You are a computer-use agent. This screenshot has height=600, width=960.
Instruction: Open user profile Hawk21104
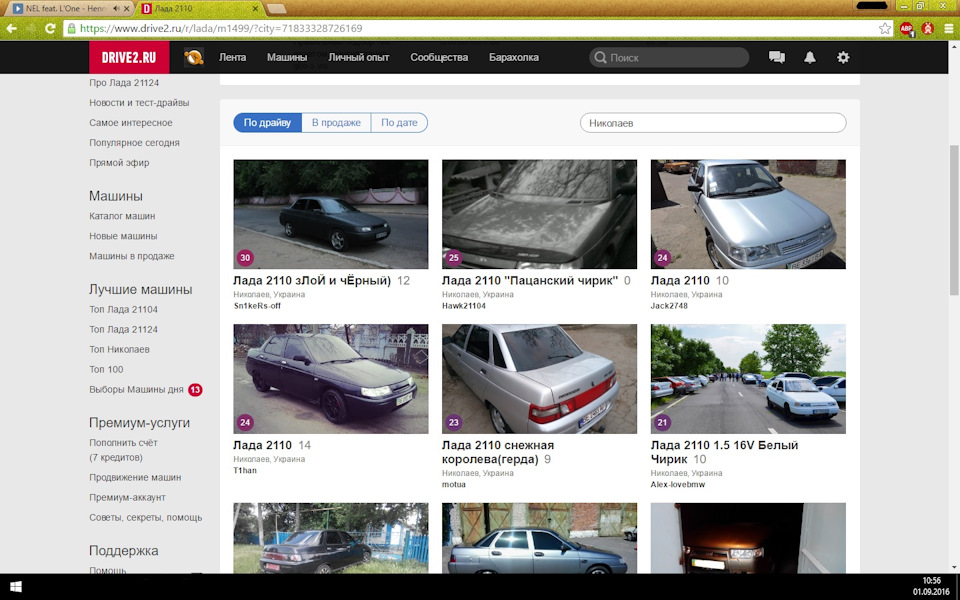464,306
